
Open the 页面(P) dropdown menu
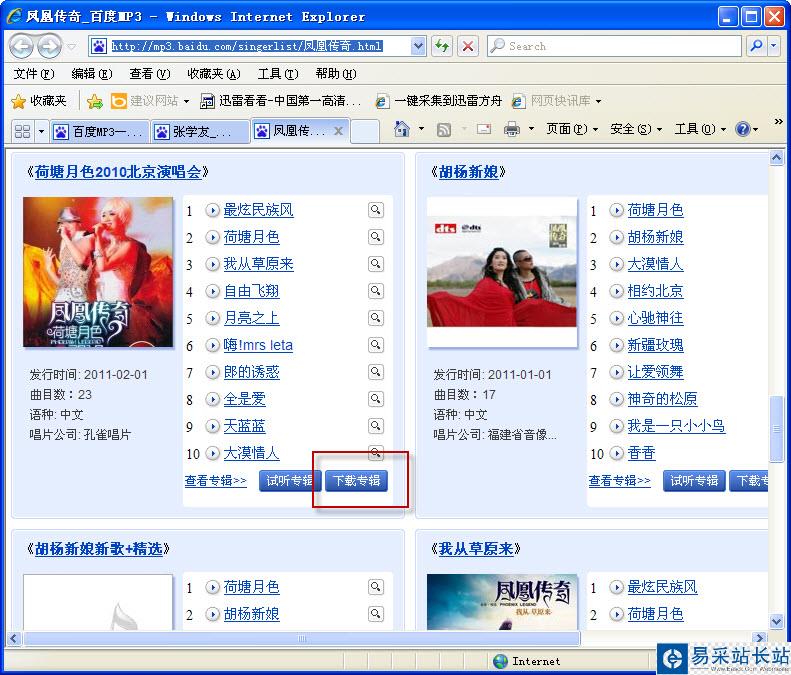[x=572, y=130]
